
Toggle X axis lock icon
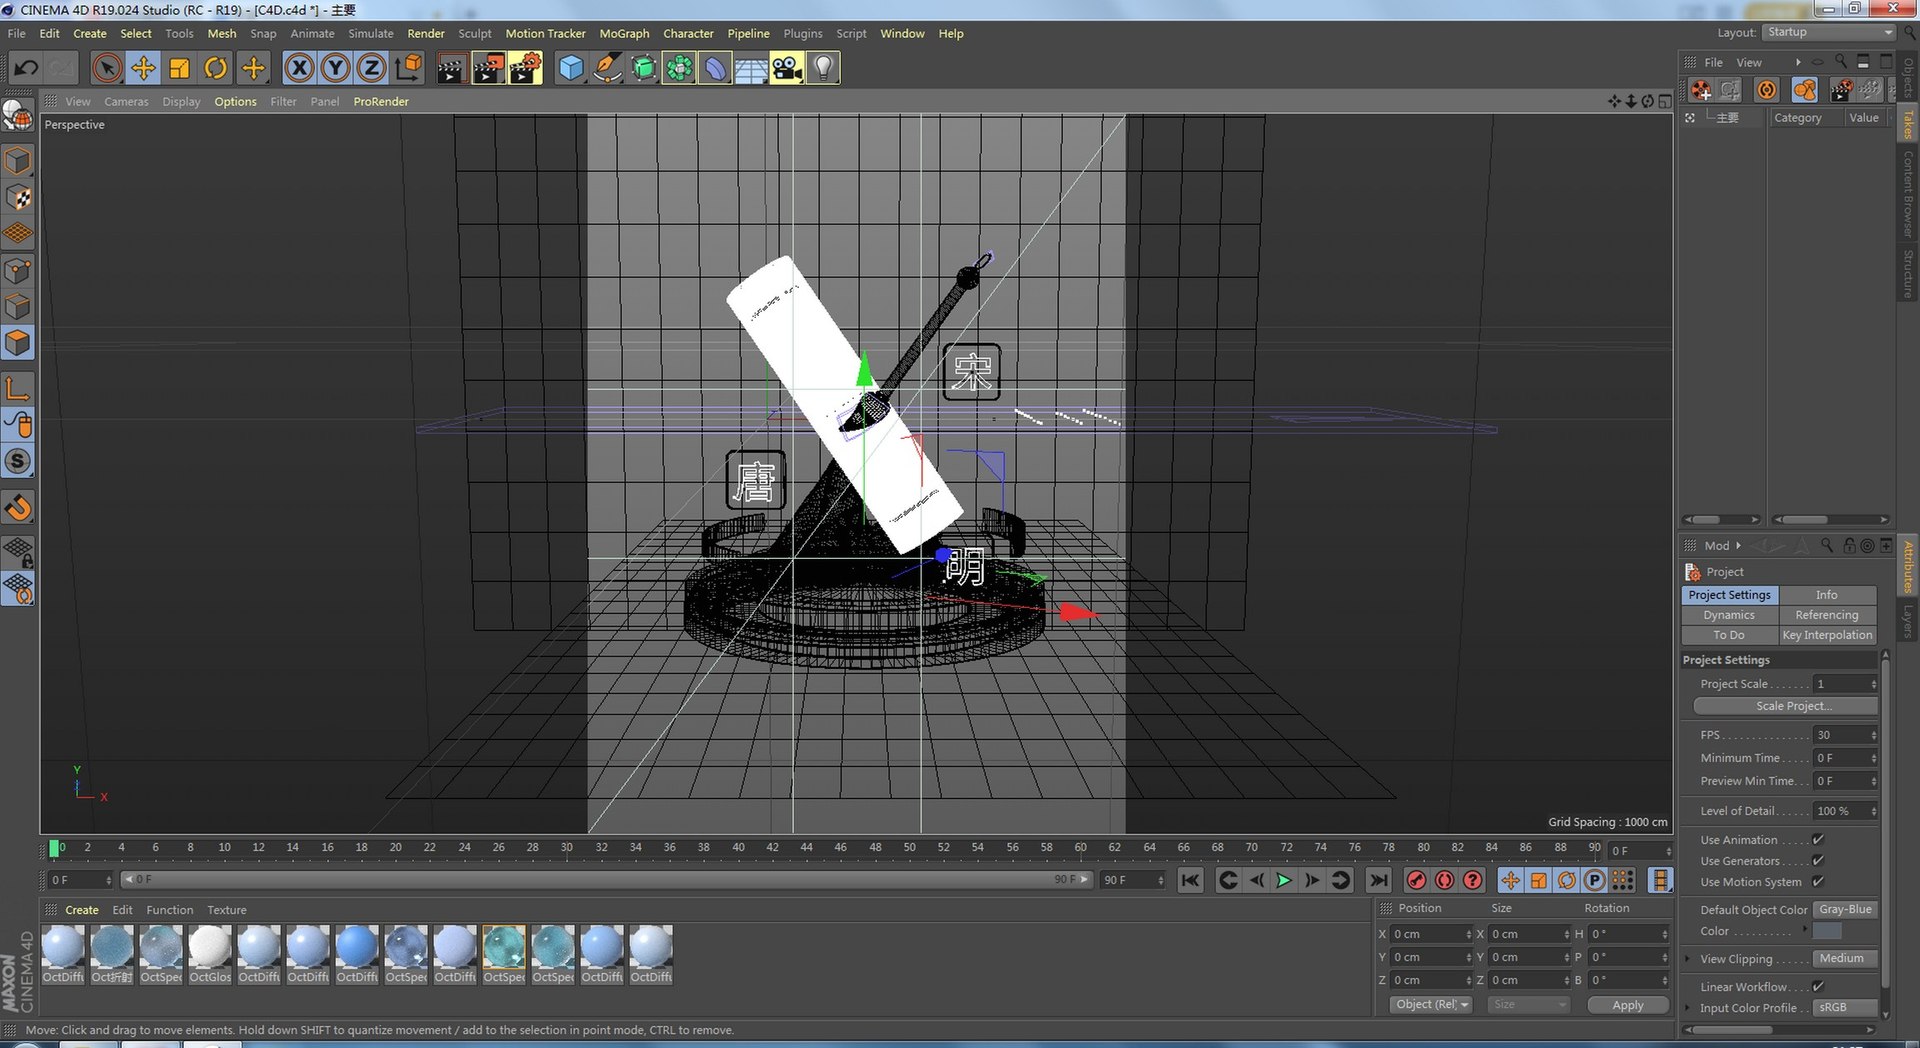pos(299,68)
